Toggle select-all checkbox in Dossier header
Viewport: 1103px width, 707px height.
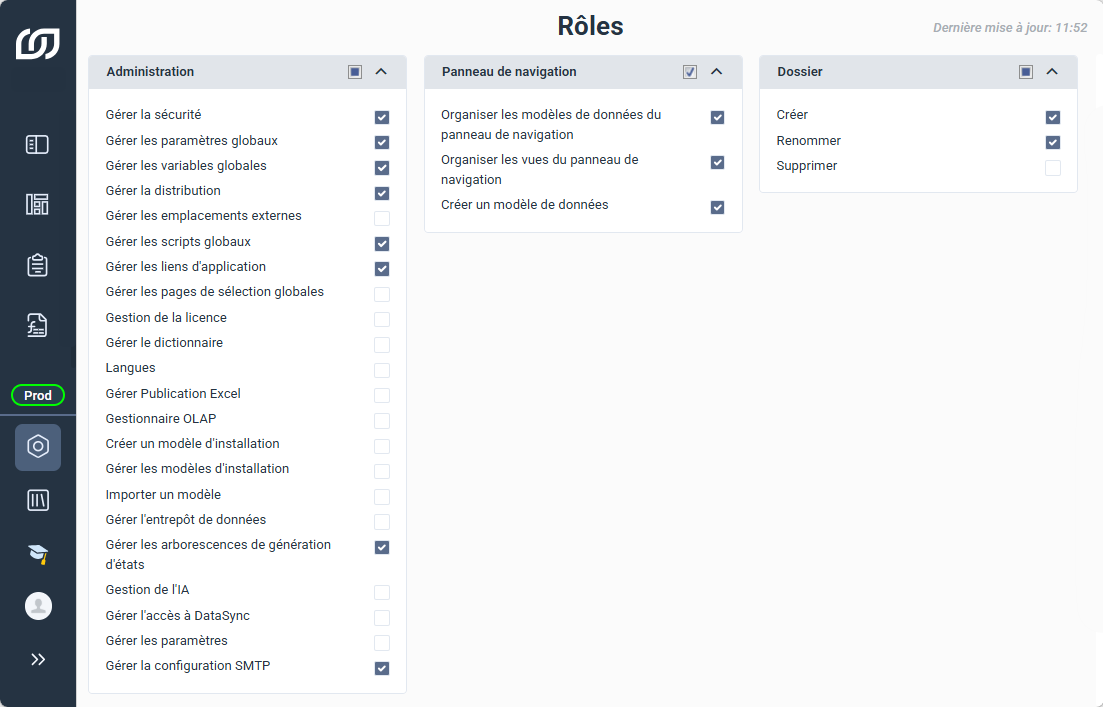pos(1026,72)
